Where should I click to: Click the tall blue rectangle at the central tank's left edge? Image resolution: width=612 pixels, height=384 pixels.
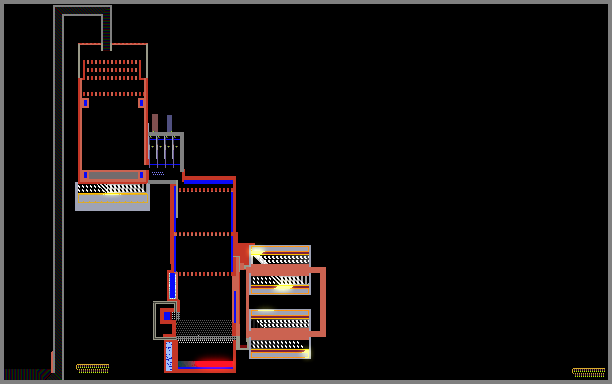point(172,286)
